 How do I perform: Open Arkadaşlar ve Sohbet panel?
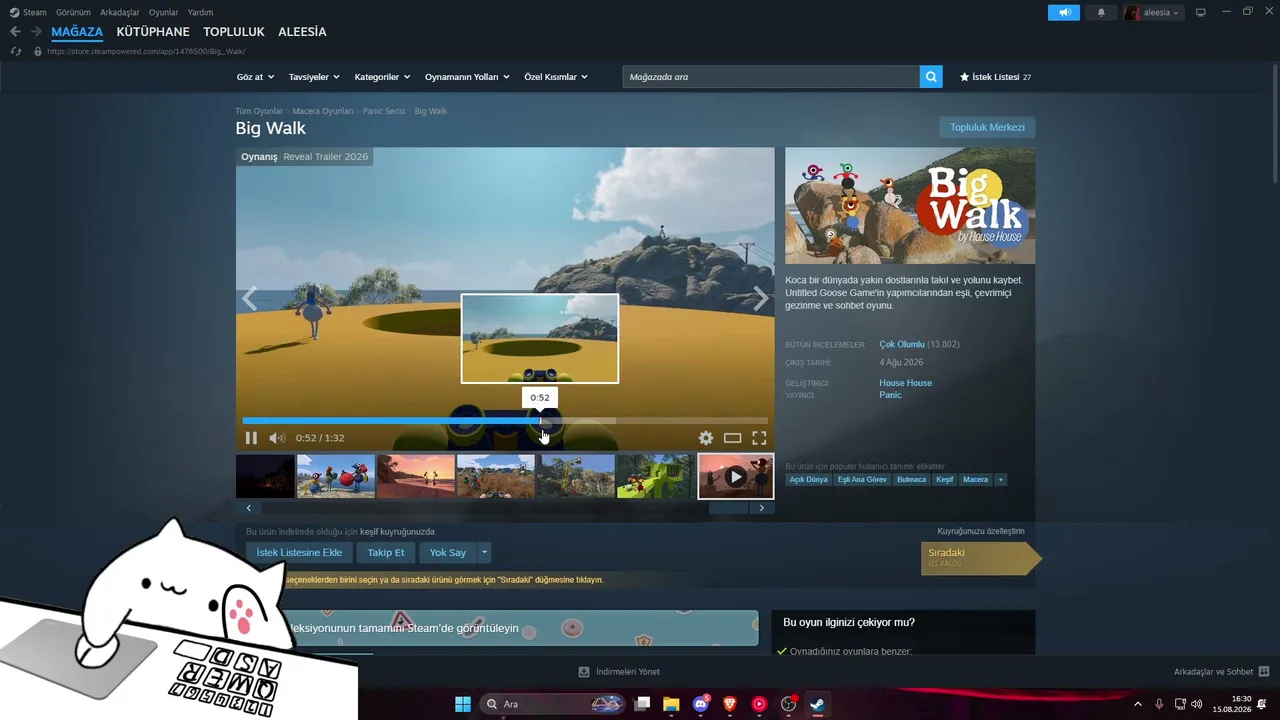[x=1221, y=672]
